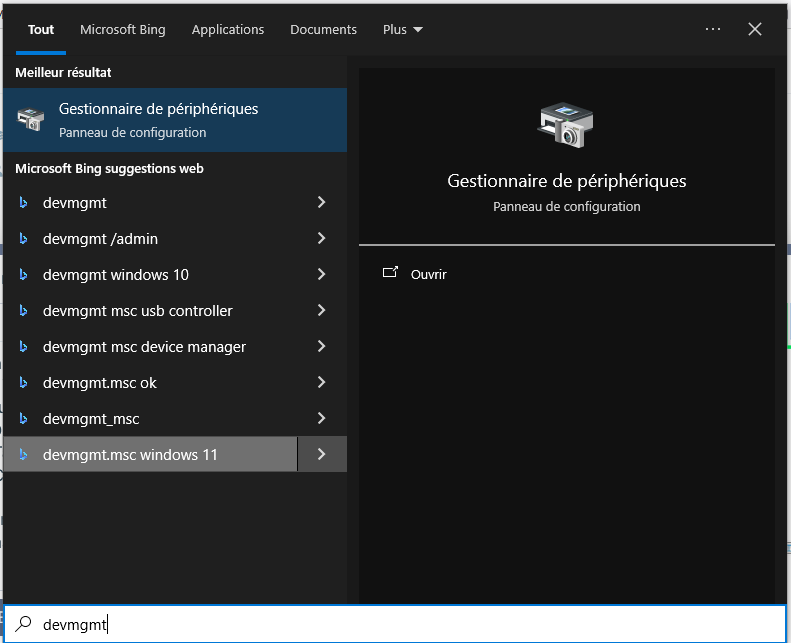Screen dimensions: 791x643
Task: Click the search magnifier icon in search box
Action: point(23,625)
